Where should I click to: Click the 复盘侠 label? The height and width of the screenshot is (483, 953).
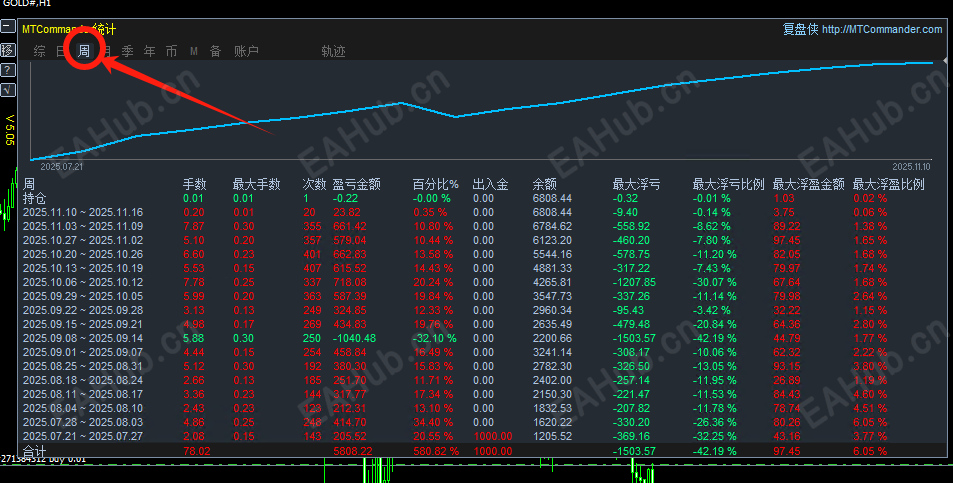[800, 29]
